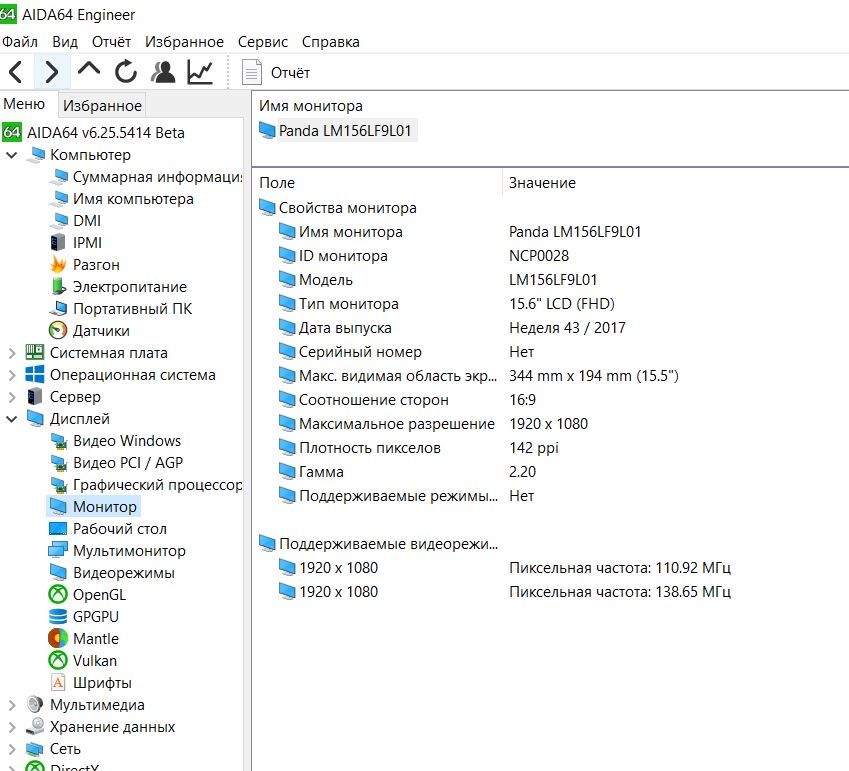Switch to the Меню tab in the sidebar

click(24, 103)
